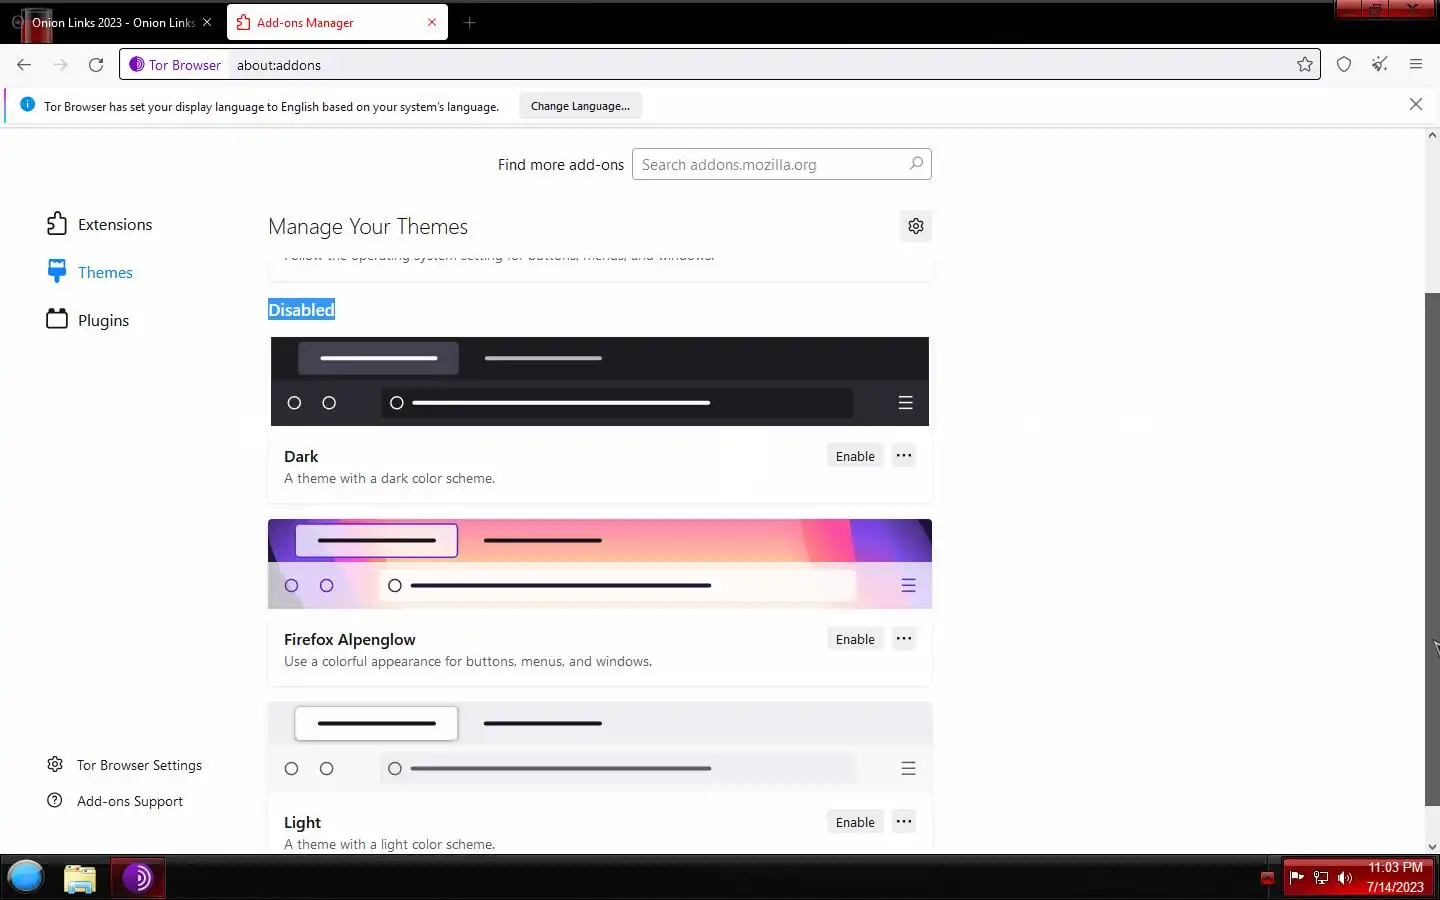Screen dimensions: 1440x900
Task: Open more options for the Dark theme
Action: pyautogui.click(x=904, y=456)
